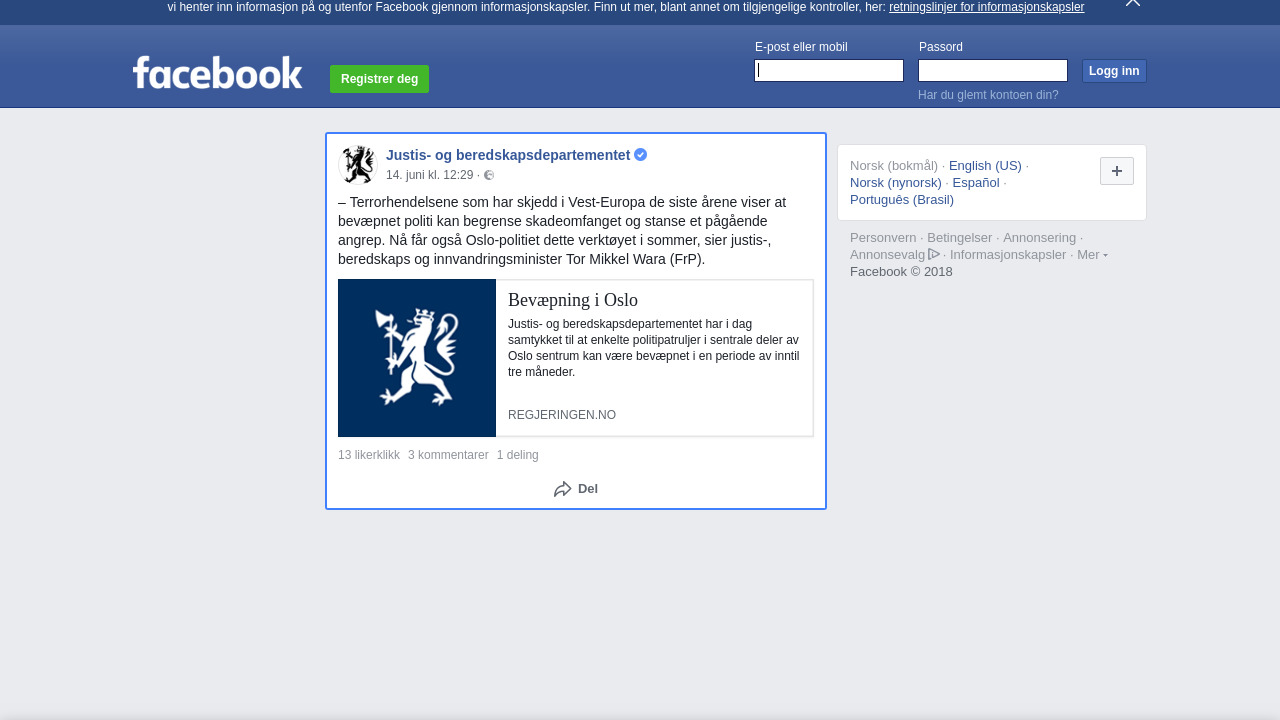Click the share arrow icon

[563, 489]
